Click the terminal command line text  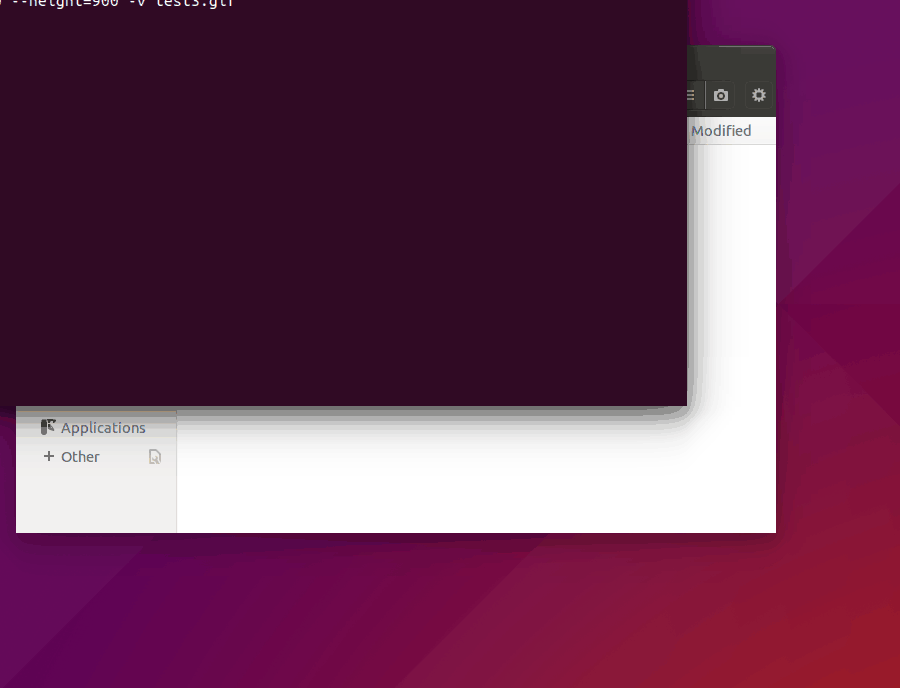tap(120, 5)
